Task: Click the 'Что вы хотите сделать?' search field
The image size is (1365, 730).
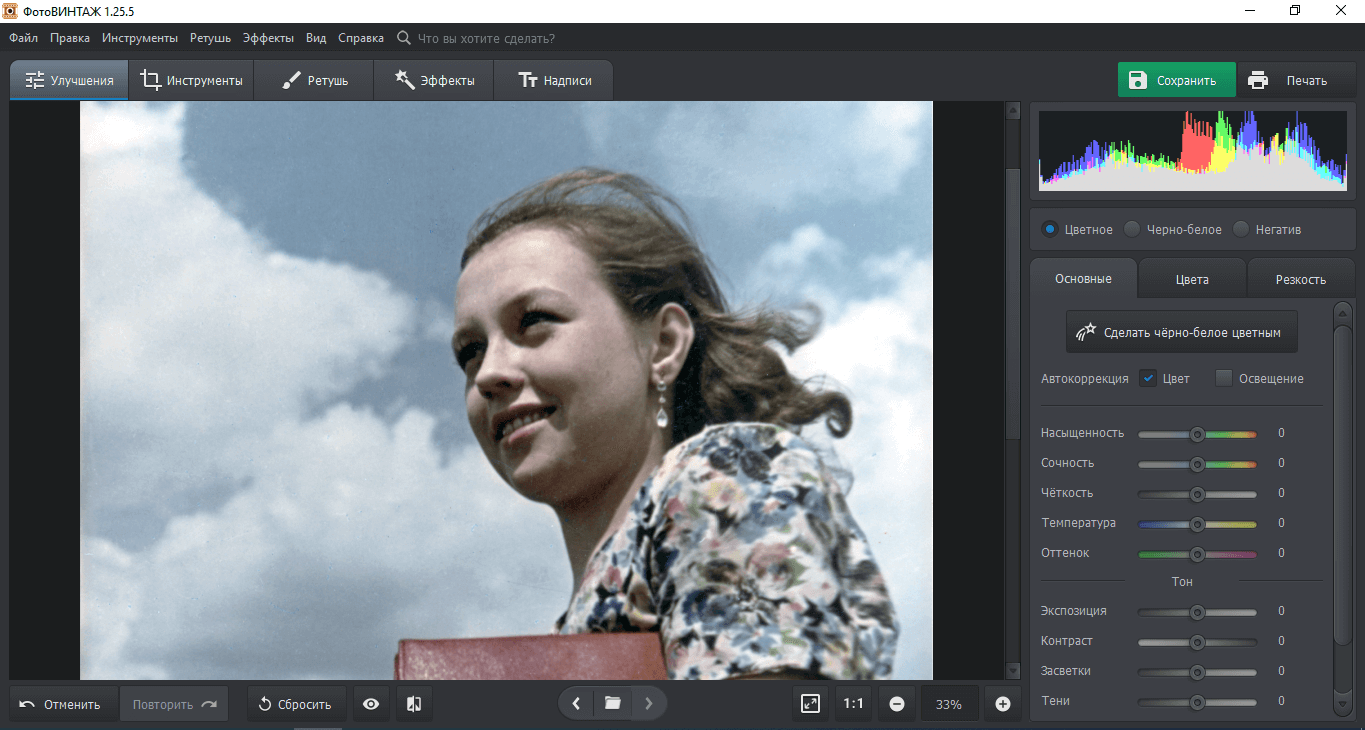Action: (x=486, y=38)
